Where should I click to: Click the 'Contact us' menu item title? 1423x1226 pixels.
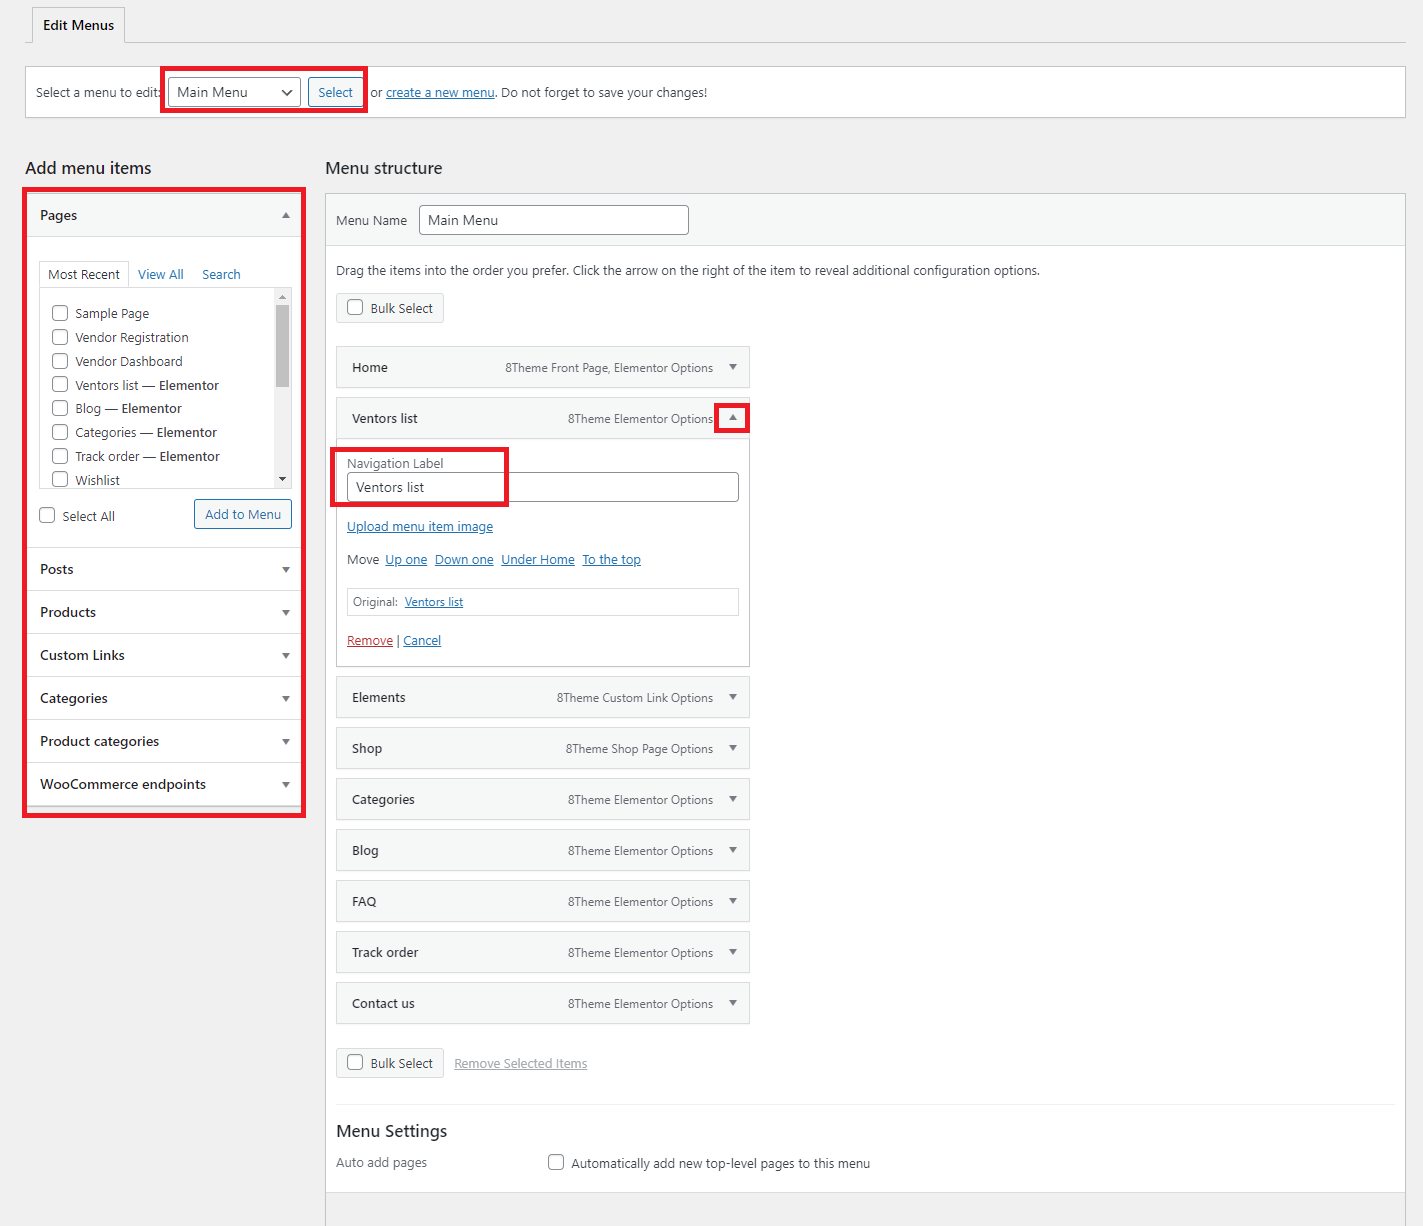pyautogui.click(x=383, y=1004)
